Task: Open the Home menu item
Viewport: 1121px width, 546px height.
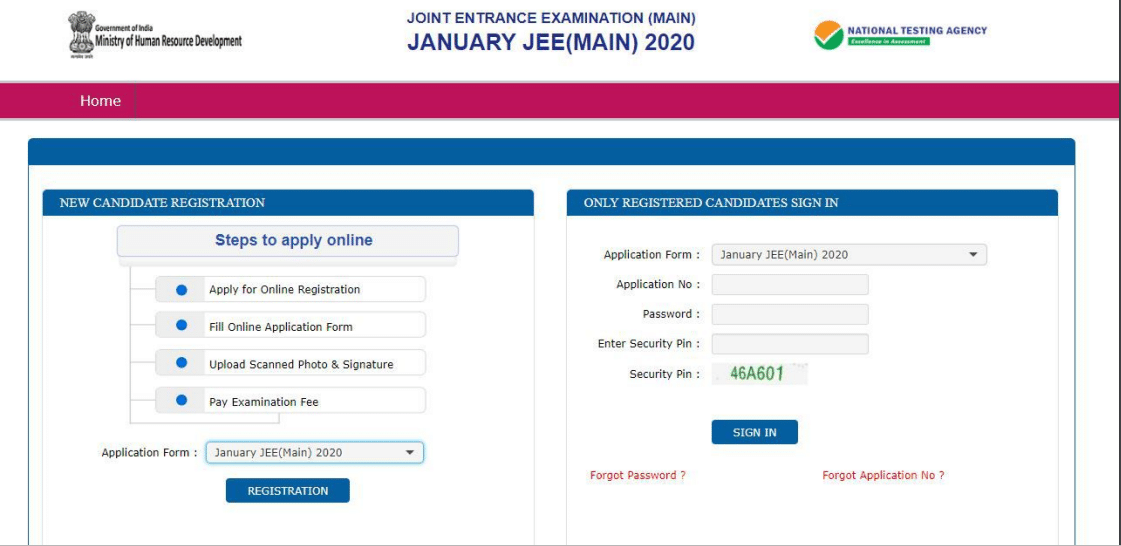Action: pos(100,101)
